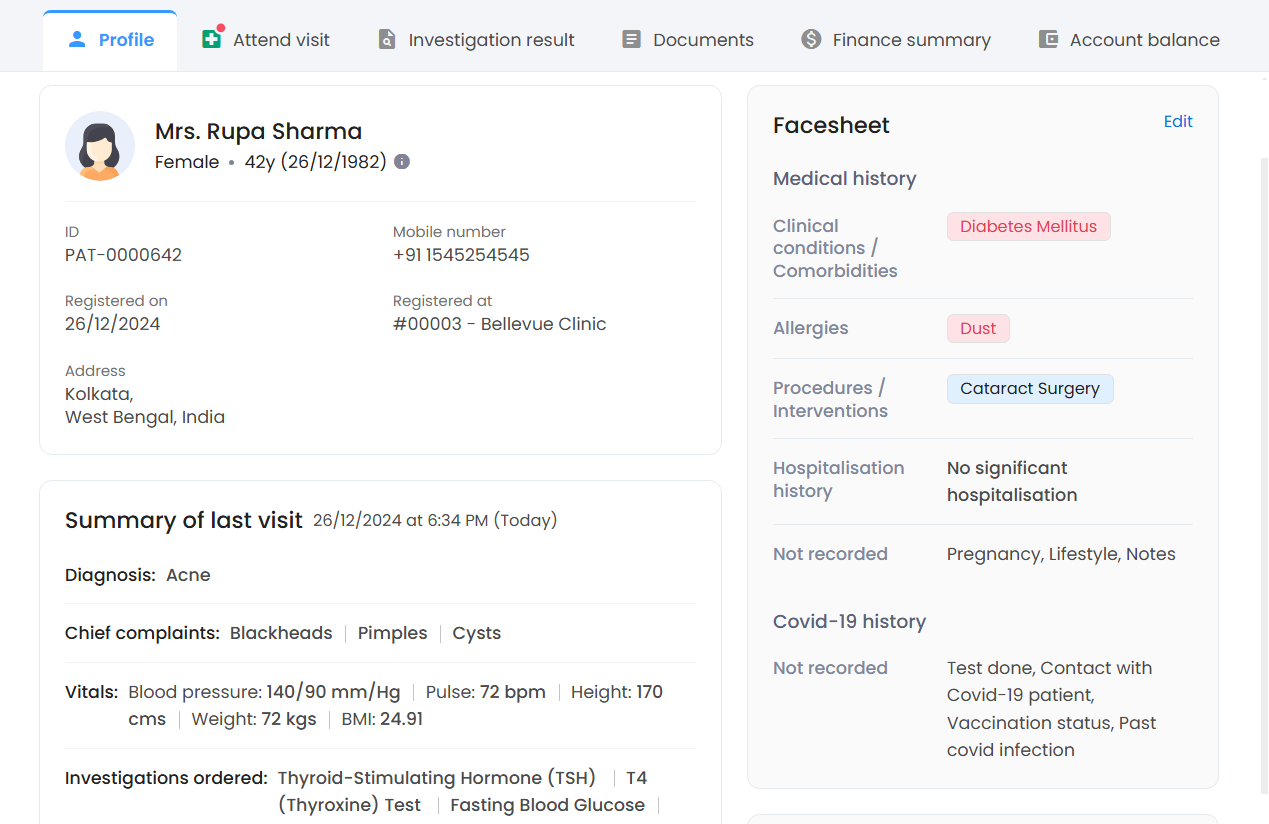Click the Cataract Surgery procedure tag
The image size is (1269, 824).
tap(1029, 389)
